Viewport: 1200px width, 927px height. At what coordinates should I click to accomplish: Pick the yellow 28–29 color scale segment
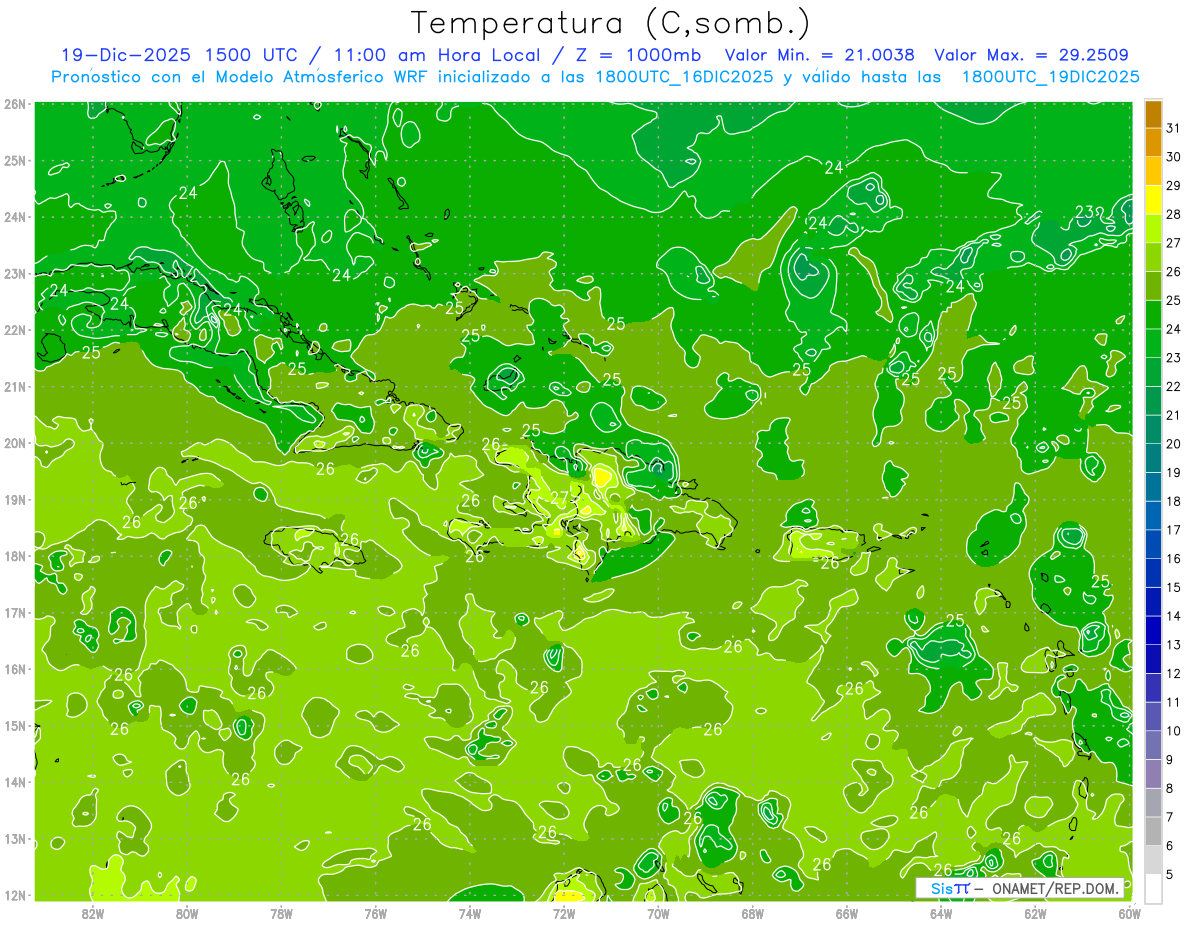(1153, 199)
